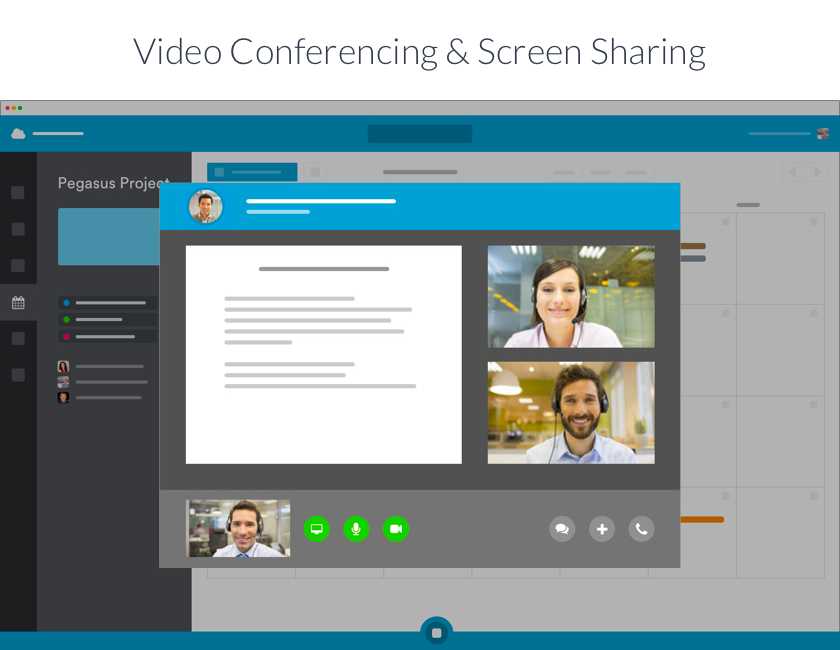Click the search field in the top bar

pyautogui.click(x=420, y=134)
